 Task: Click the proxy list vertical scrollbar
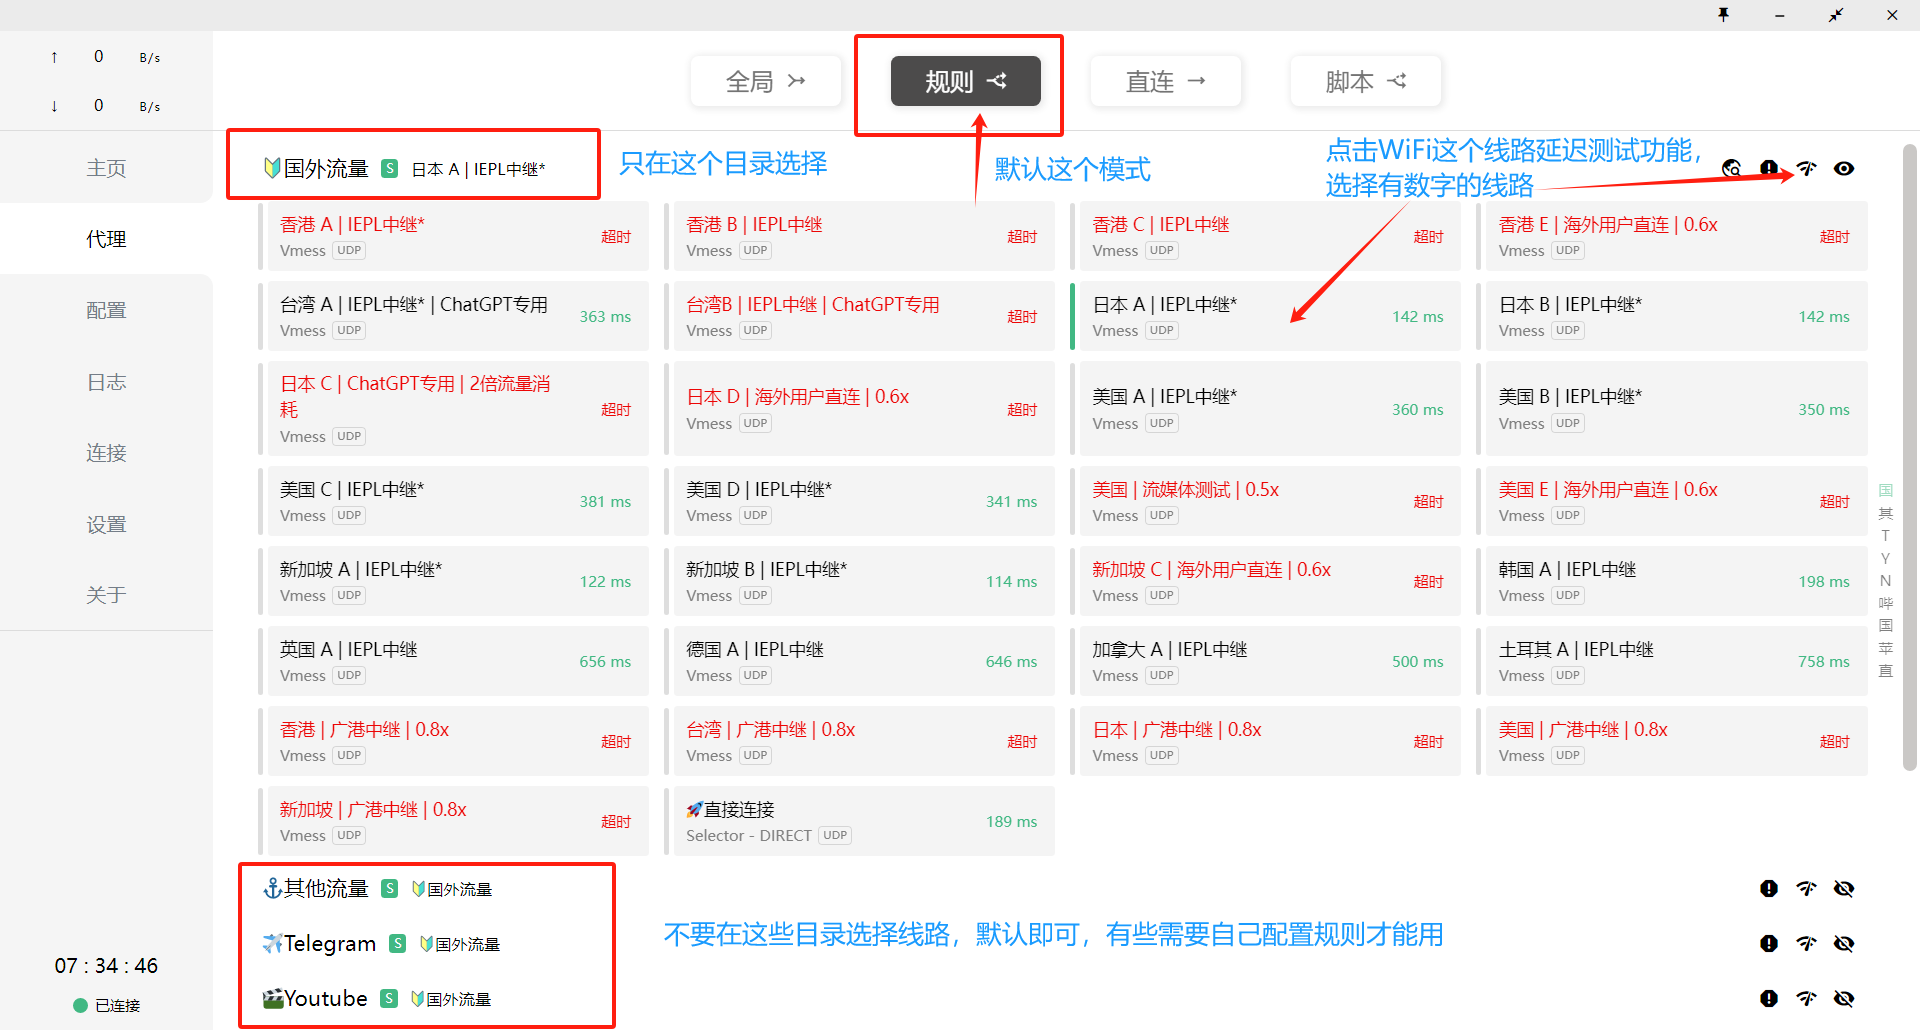1909,458
